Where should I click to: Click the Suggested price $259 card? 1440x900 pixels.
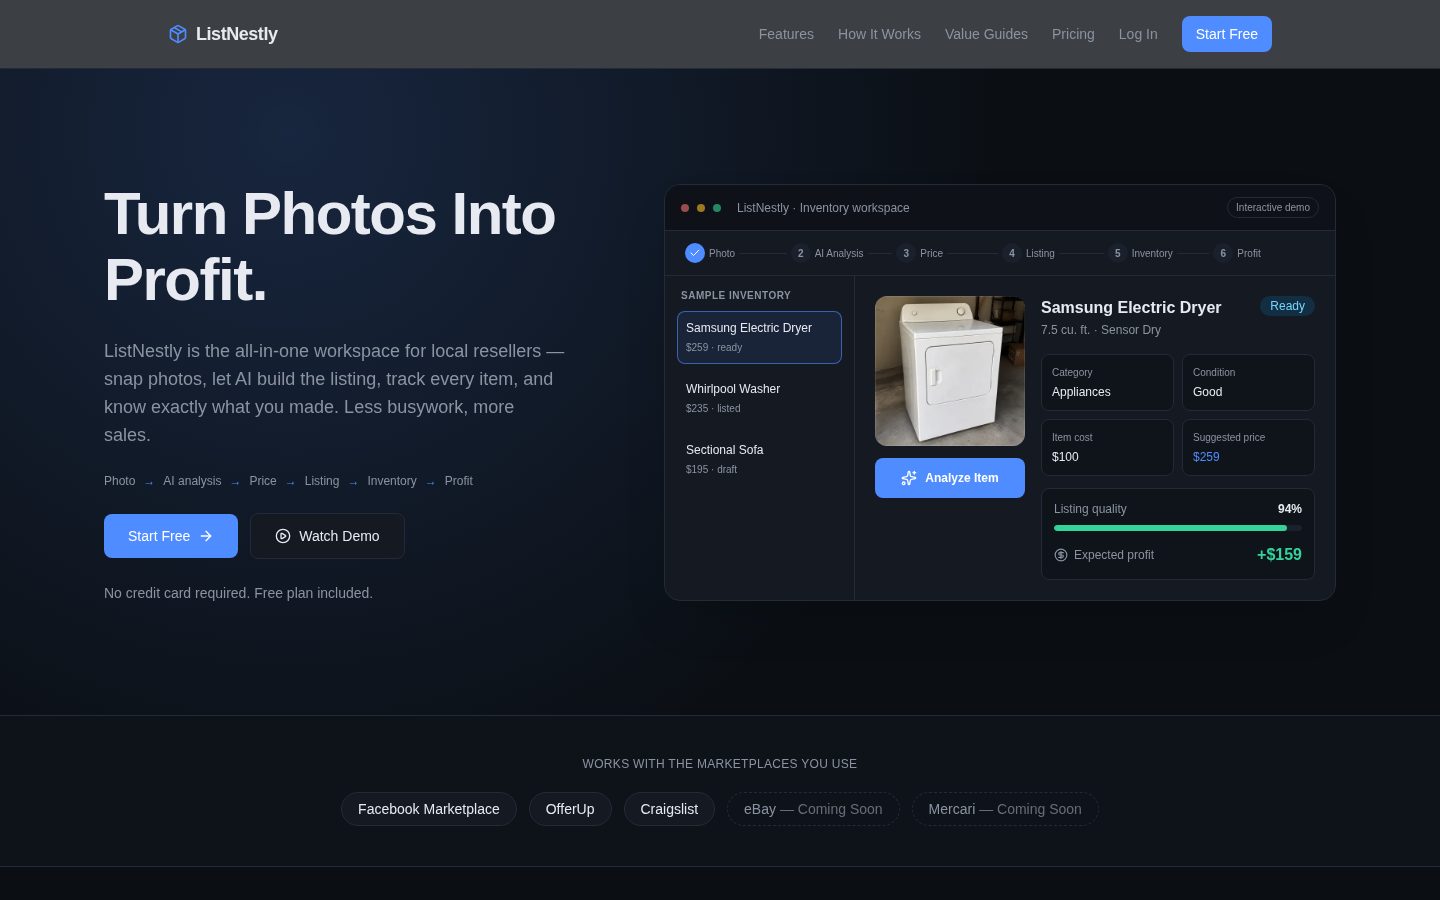1248,447
